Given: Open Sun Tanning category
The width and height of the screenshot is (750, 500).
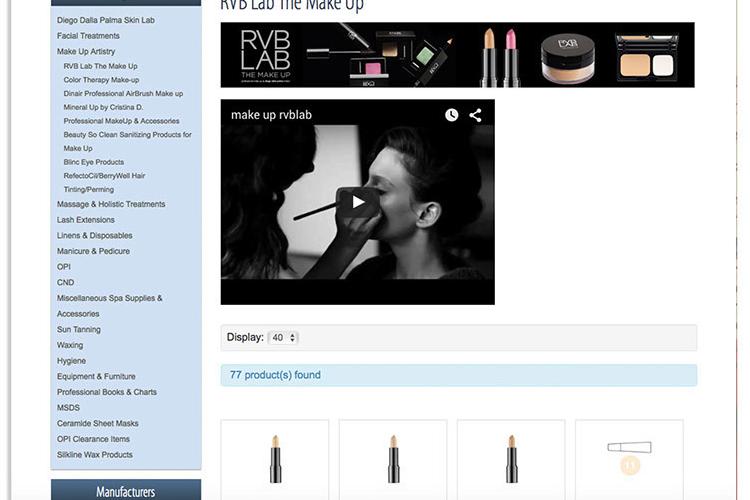Looking at the screenshot, I should pos(79,330).
